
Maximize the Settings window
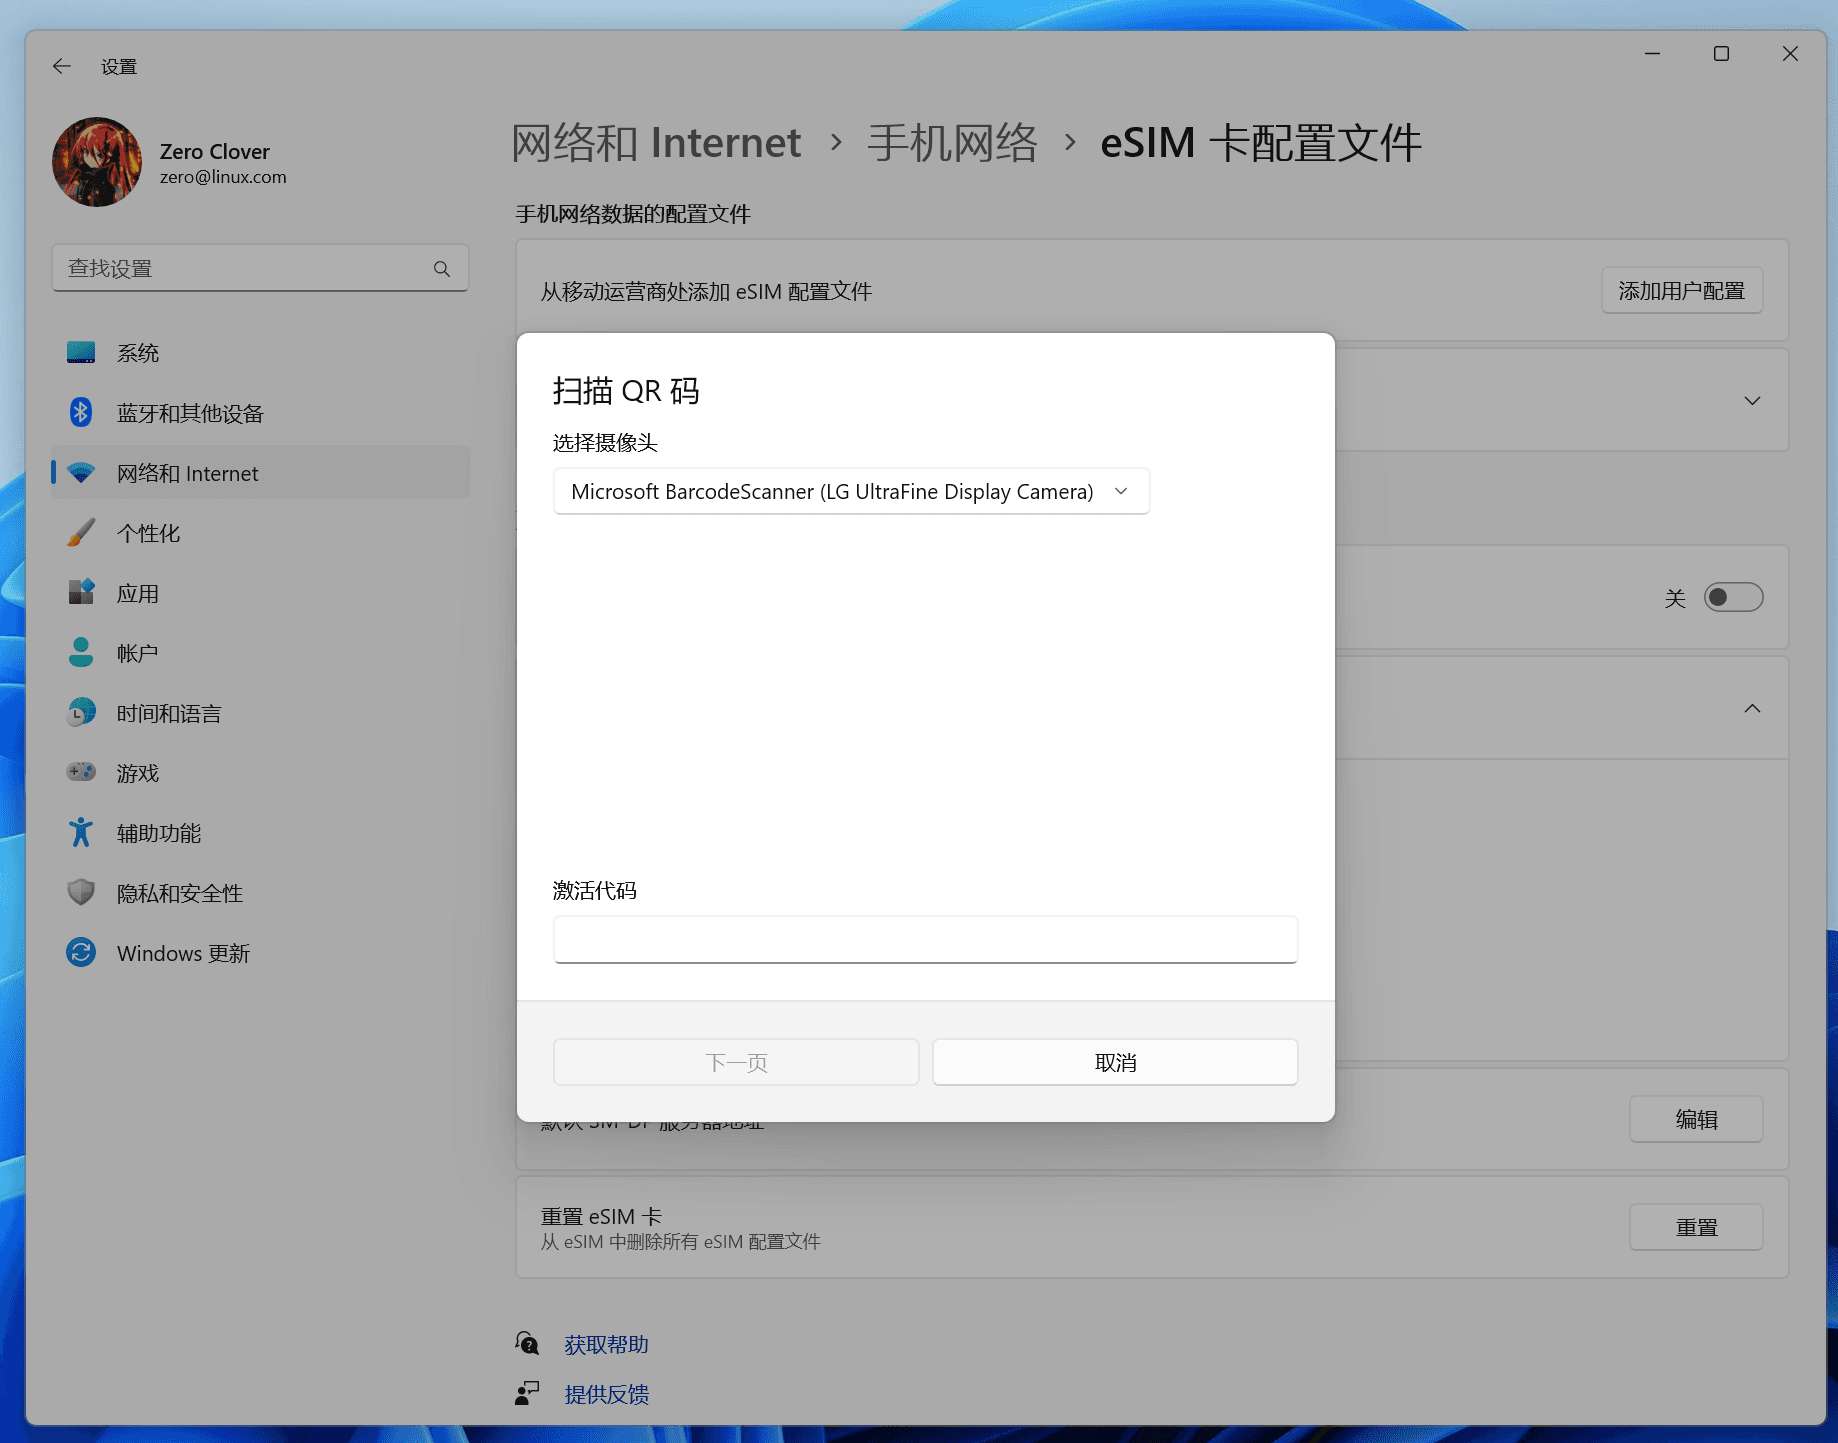pyautogui.click(x=1721, y=54)
